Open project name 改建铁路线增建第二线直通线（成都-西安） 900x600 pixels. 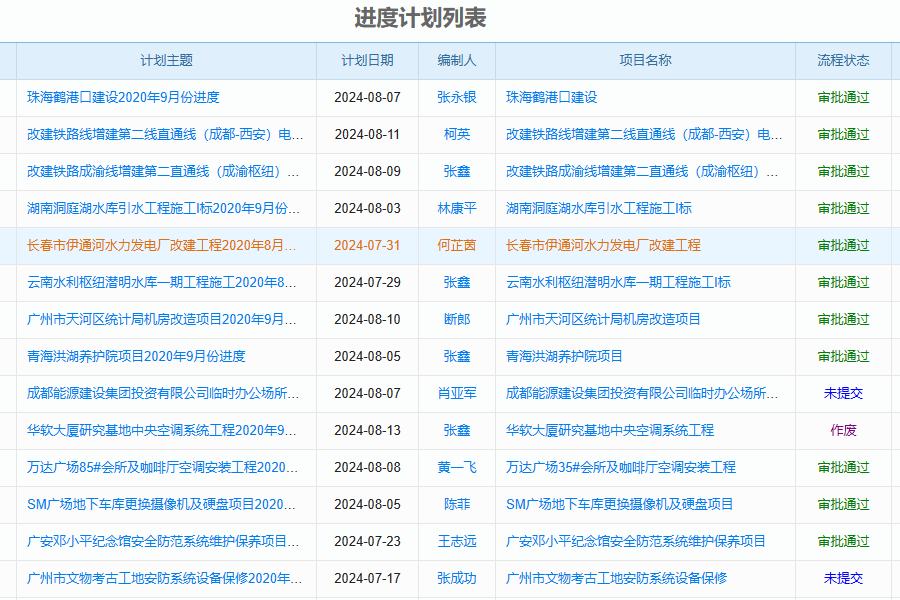(644, 134)
